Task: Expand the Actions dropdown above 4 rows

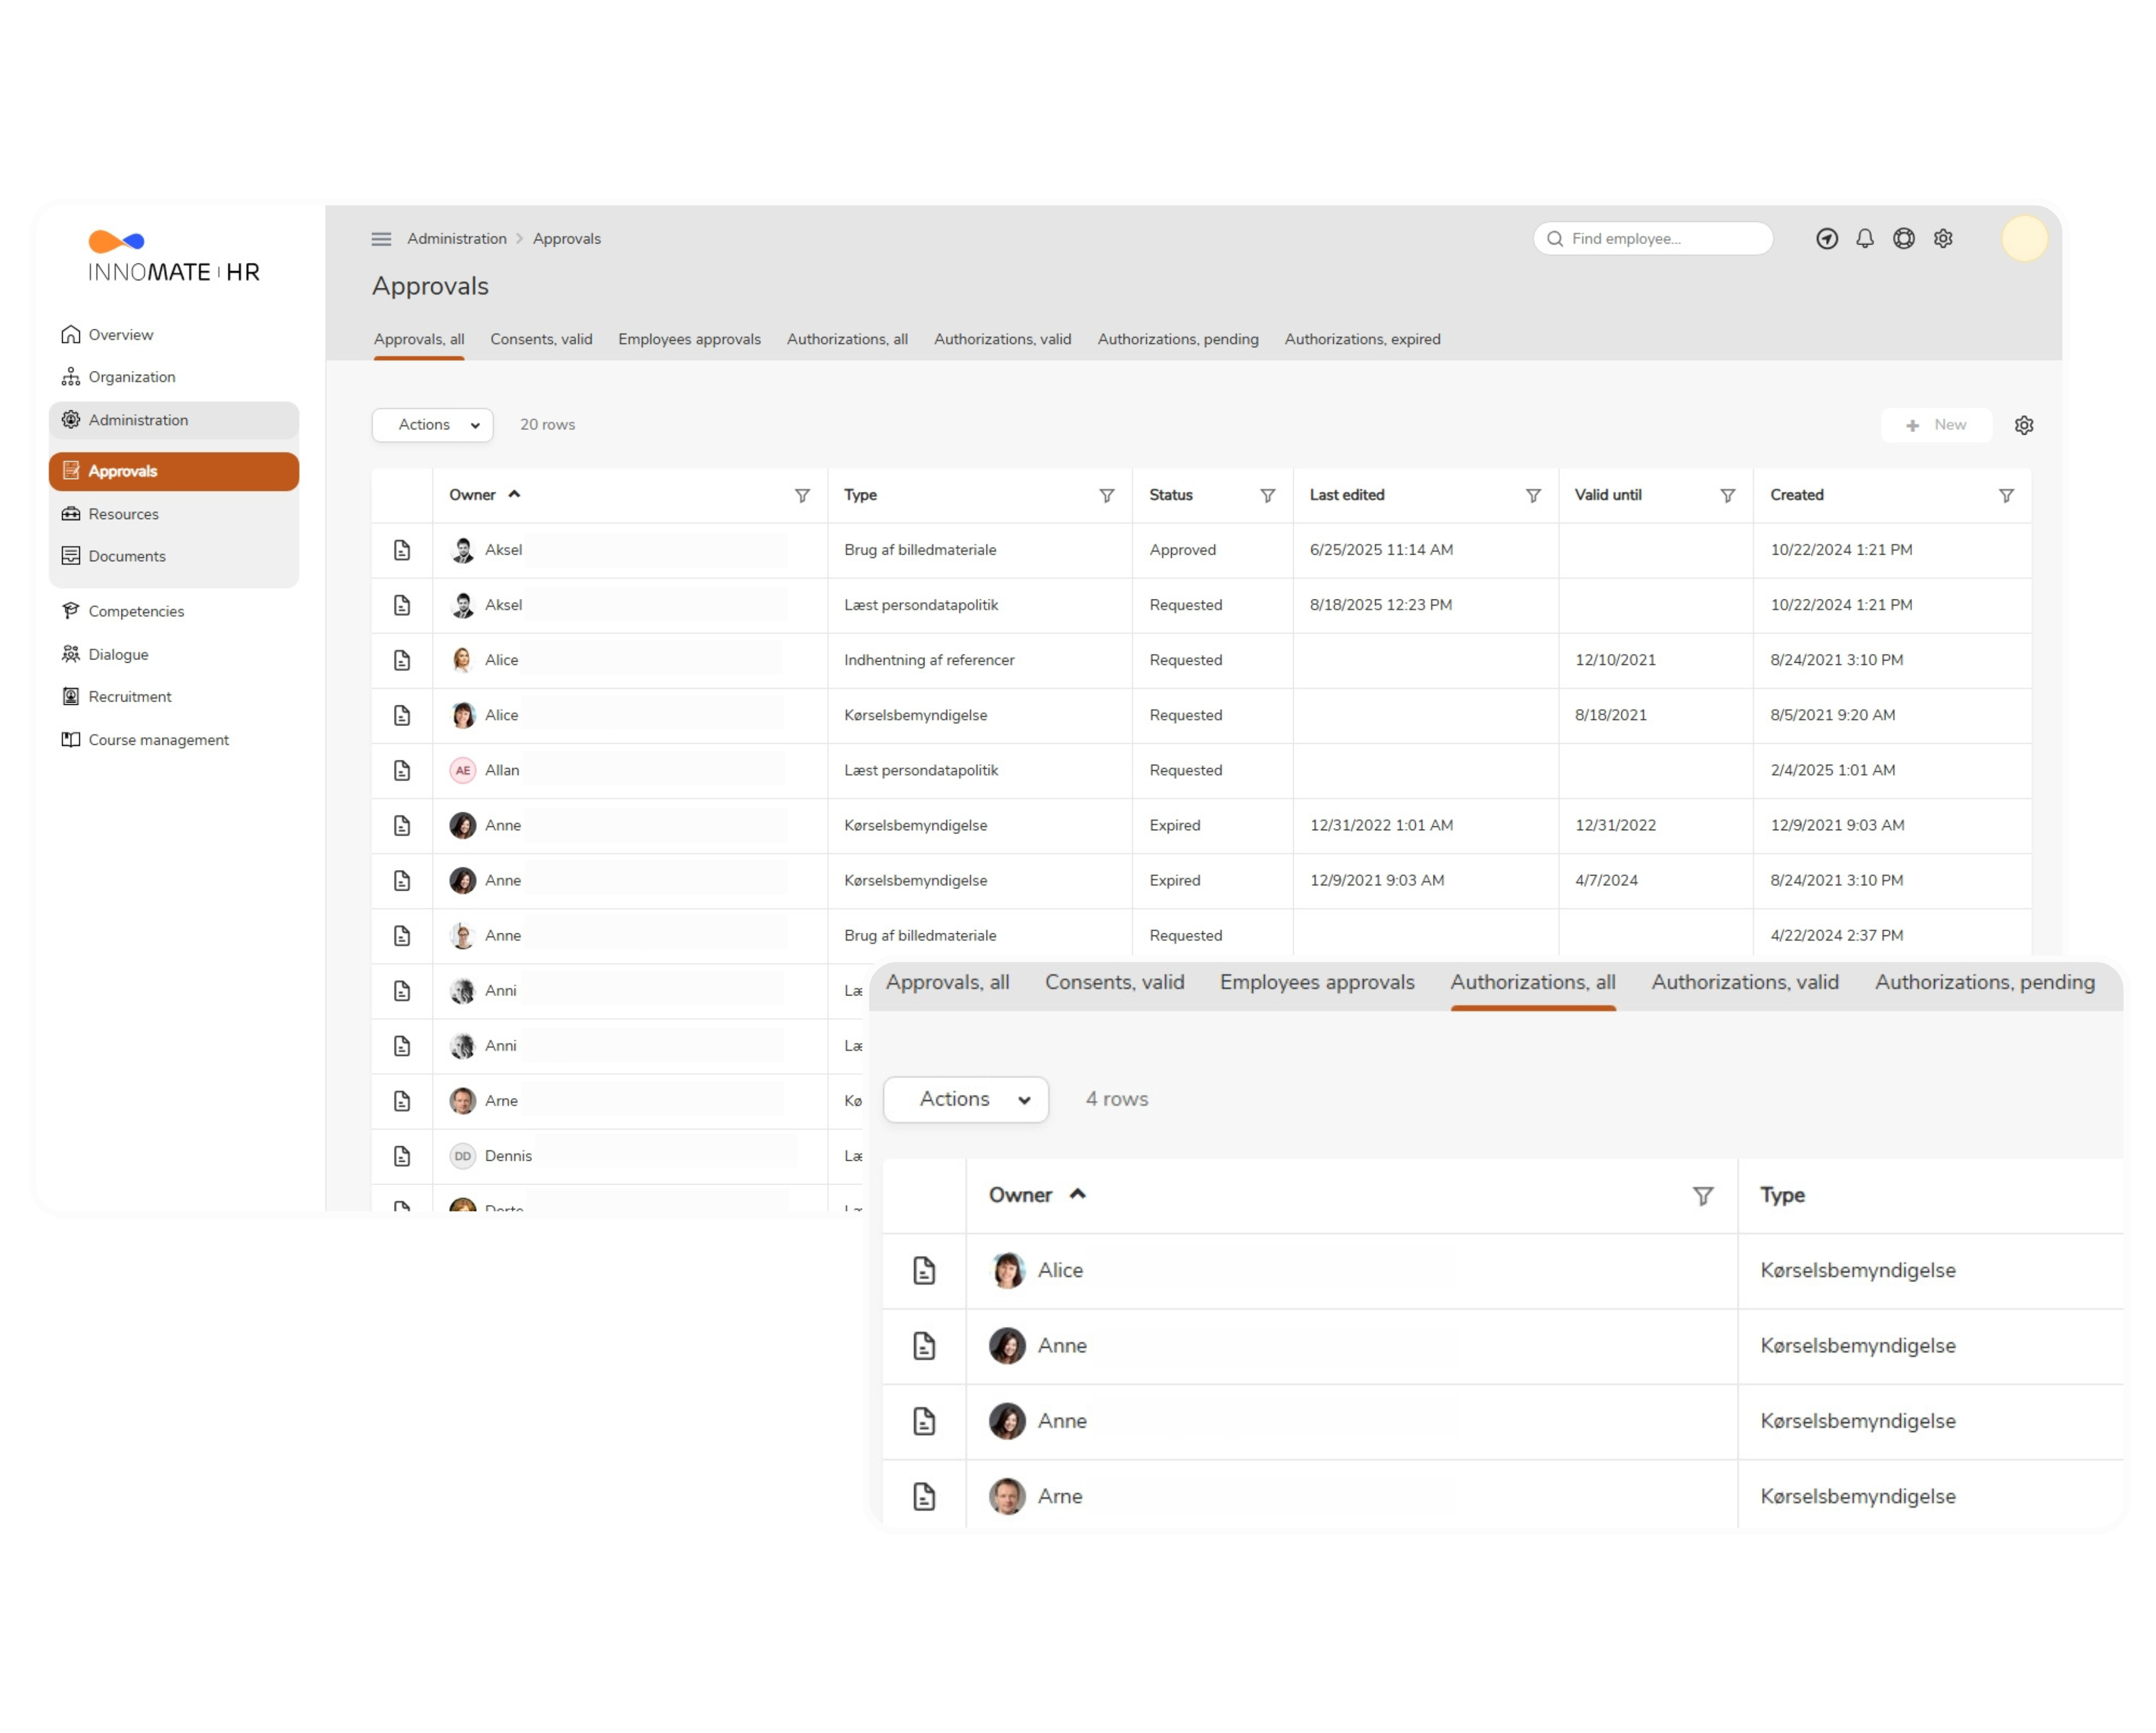Action: [x=966, y=1100]
